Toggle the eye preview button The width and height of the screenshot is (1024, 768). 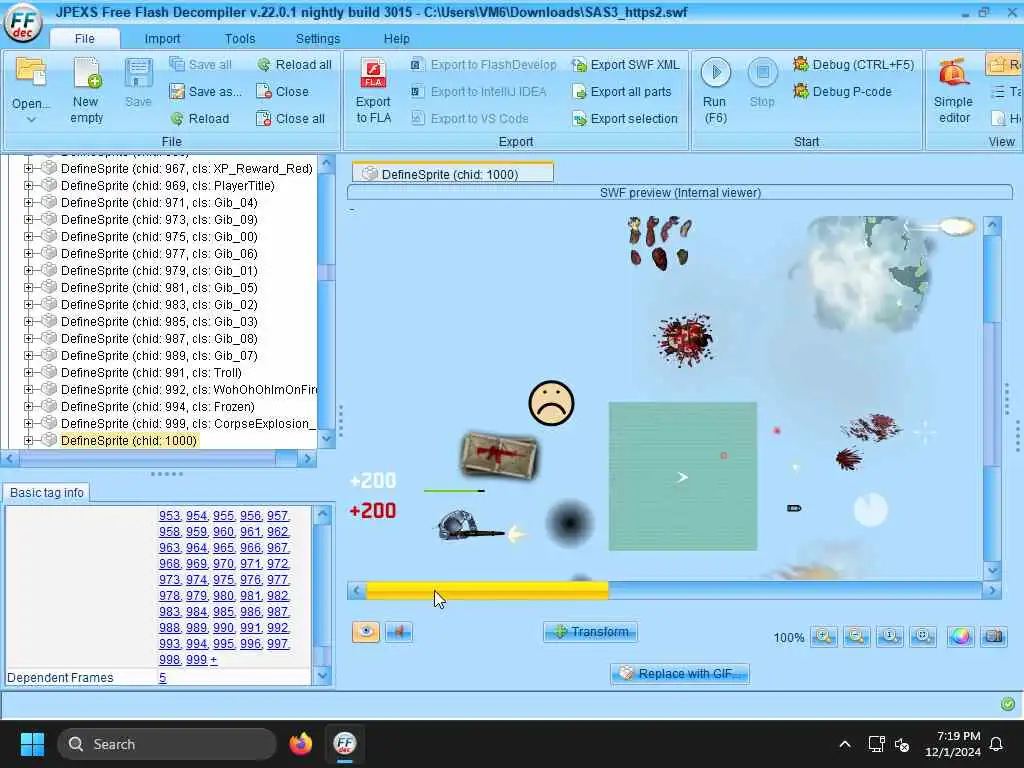click(366, 632)
